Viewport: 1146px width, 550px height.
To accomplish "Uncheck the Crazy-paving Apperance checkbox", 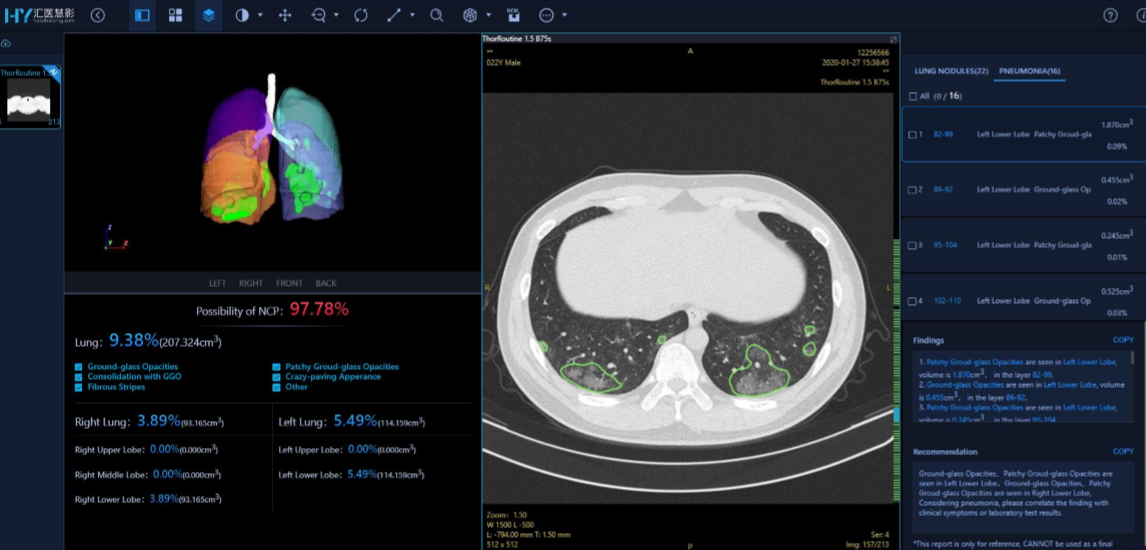I will (x=277, y=377).
